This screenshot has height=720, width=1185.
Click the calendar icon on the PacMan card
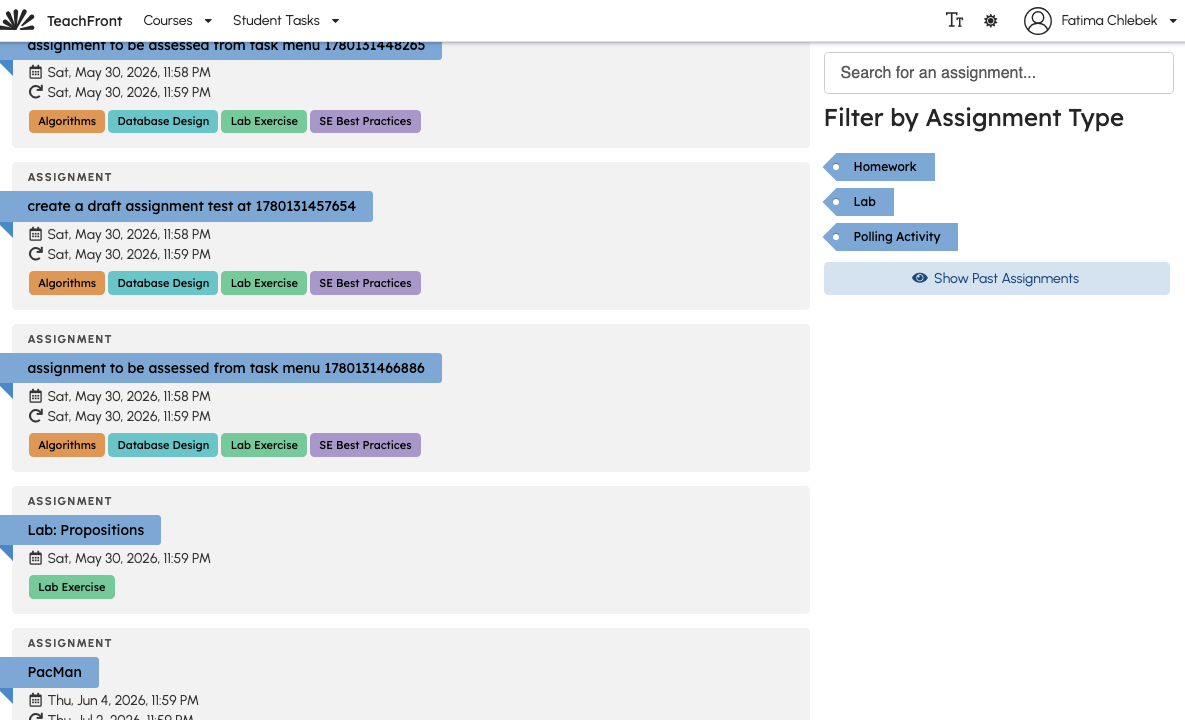click(x=36, y=700)
